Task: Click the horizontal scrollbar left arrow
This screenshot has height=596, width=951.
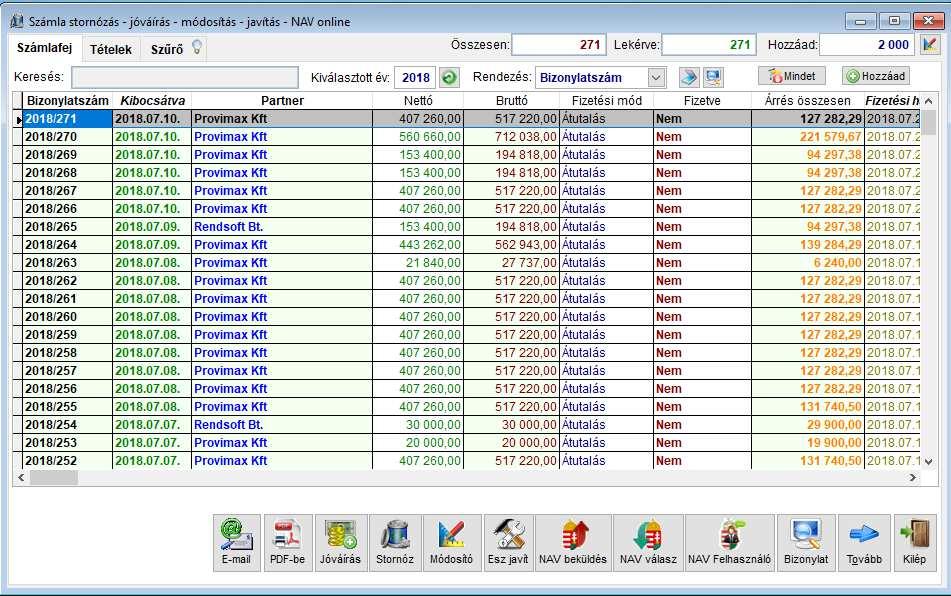Action: [21, 478]
